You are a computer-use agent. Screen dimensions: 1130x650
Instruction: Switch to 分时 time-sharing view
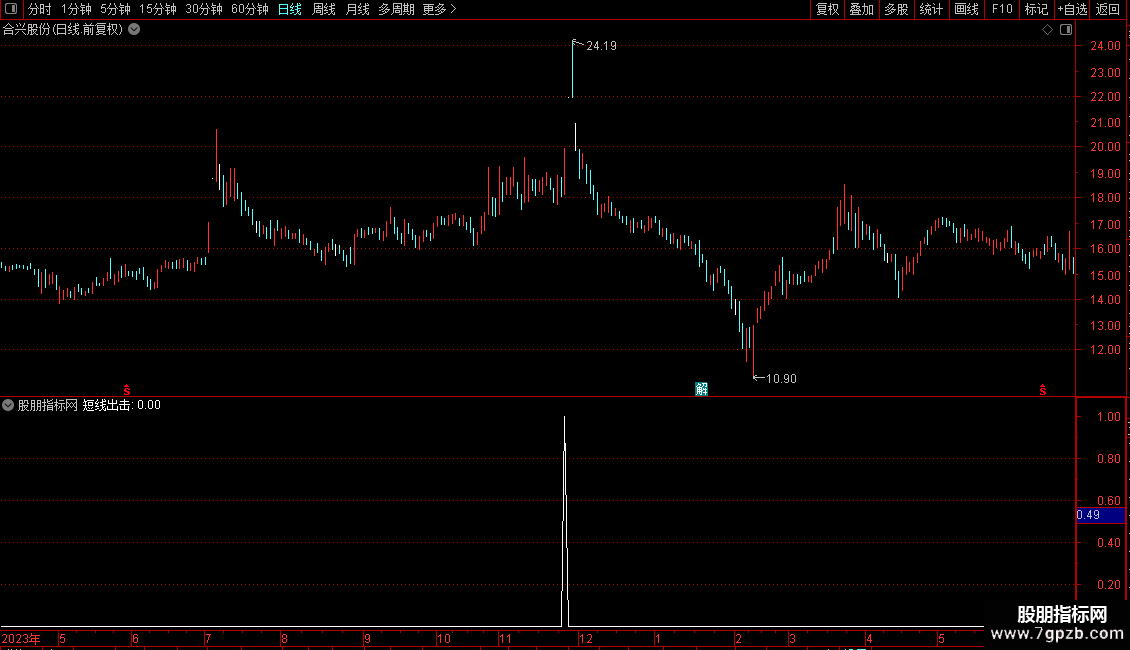point(40,9)
